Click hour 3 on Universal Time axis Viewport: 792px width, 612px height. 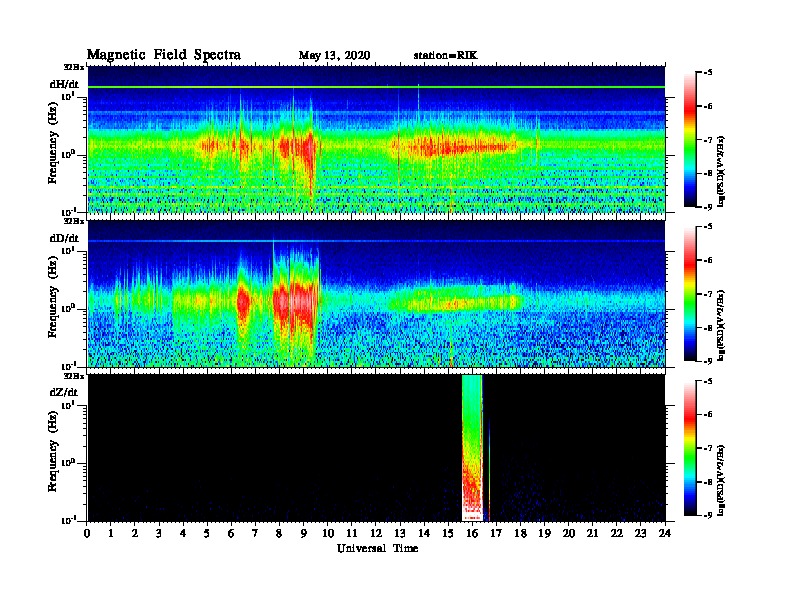[159, 533]
